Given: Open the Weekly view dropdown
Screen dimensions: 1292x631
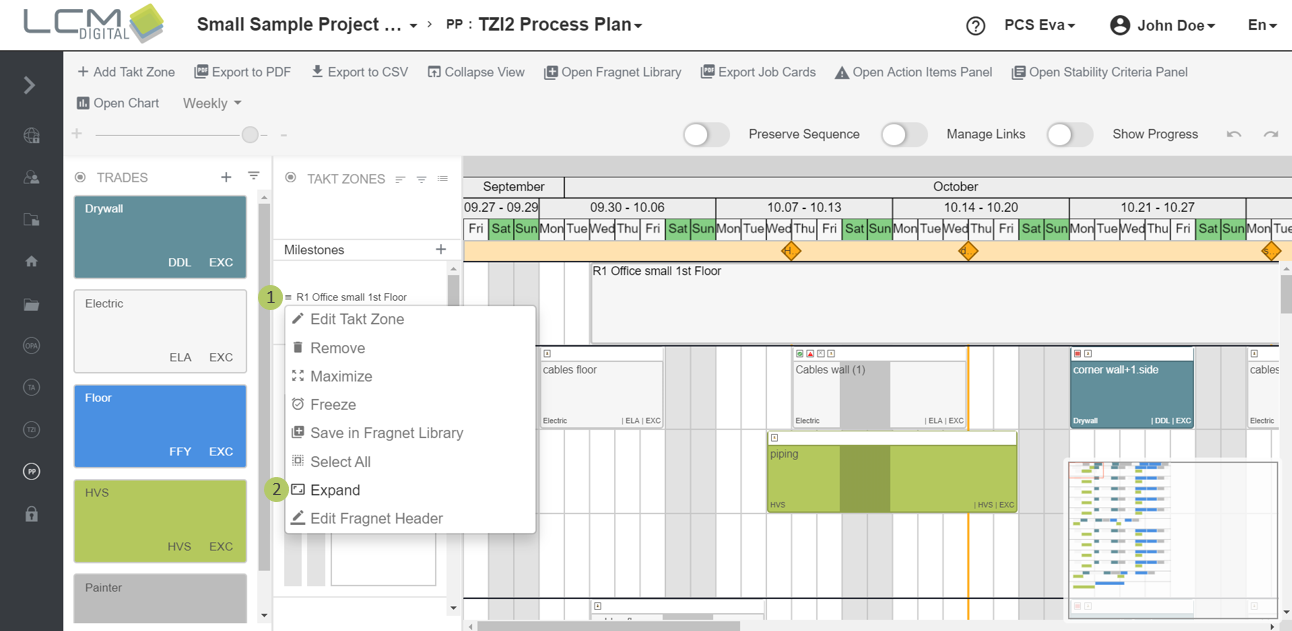Looking at the screenshot, I should click(x=212, y=104).
